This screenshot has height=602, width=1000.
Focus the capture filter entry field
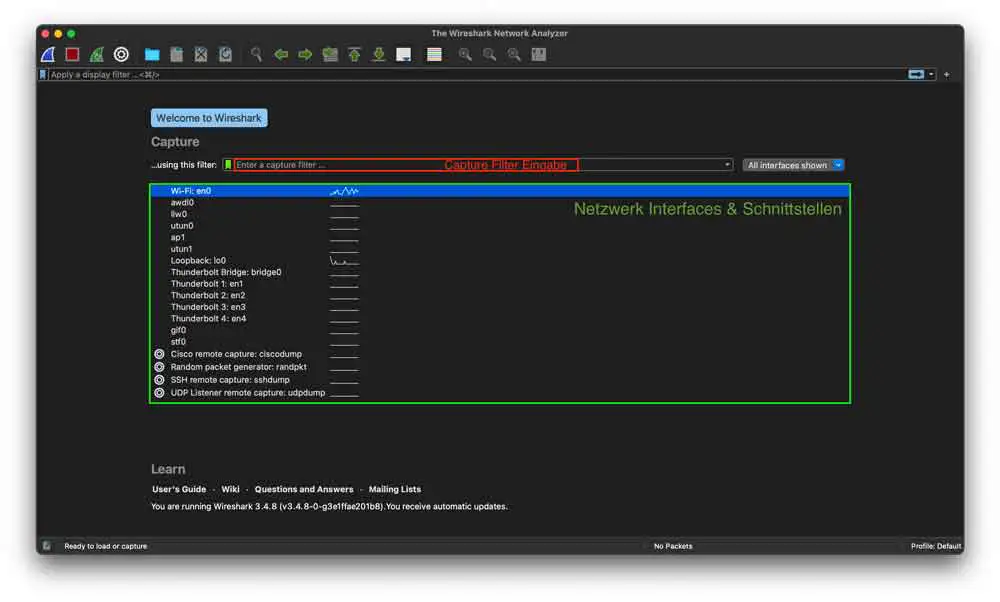point(477,165)
